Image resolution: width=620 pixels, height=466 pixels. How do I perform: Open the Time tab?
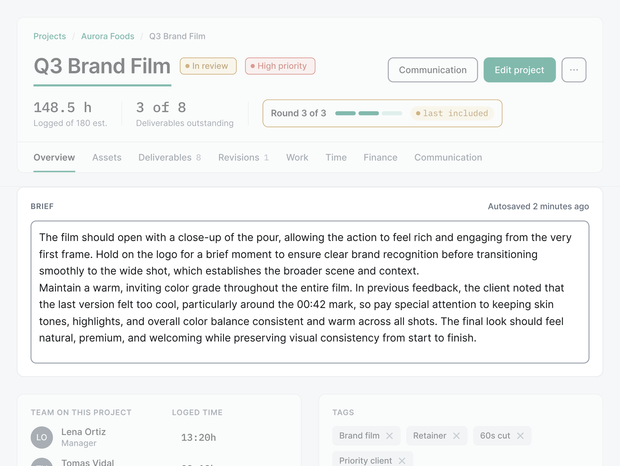click(336, 157)
